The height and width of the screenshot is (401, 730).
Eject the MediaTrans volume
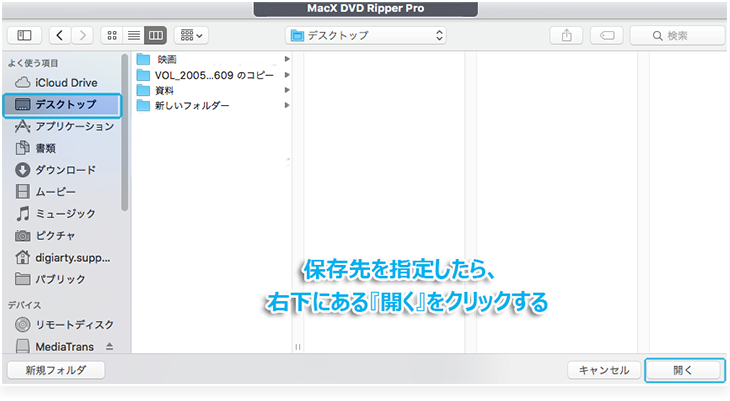point(109,347)
